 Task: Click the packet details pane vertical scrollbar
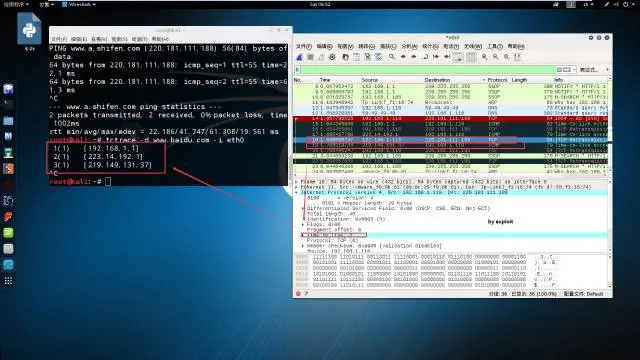610,215
